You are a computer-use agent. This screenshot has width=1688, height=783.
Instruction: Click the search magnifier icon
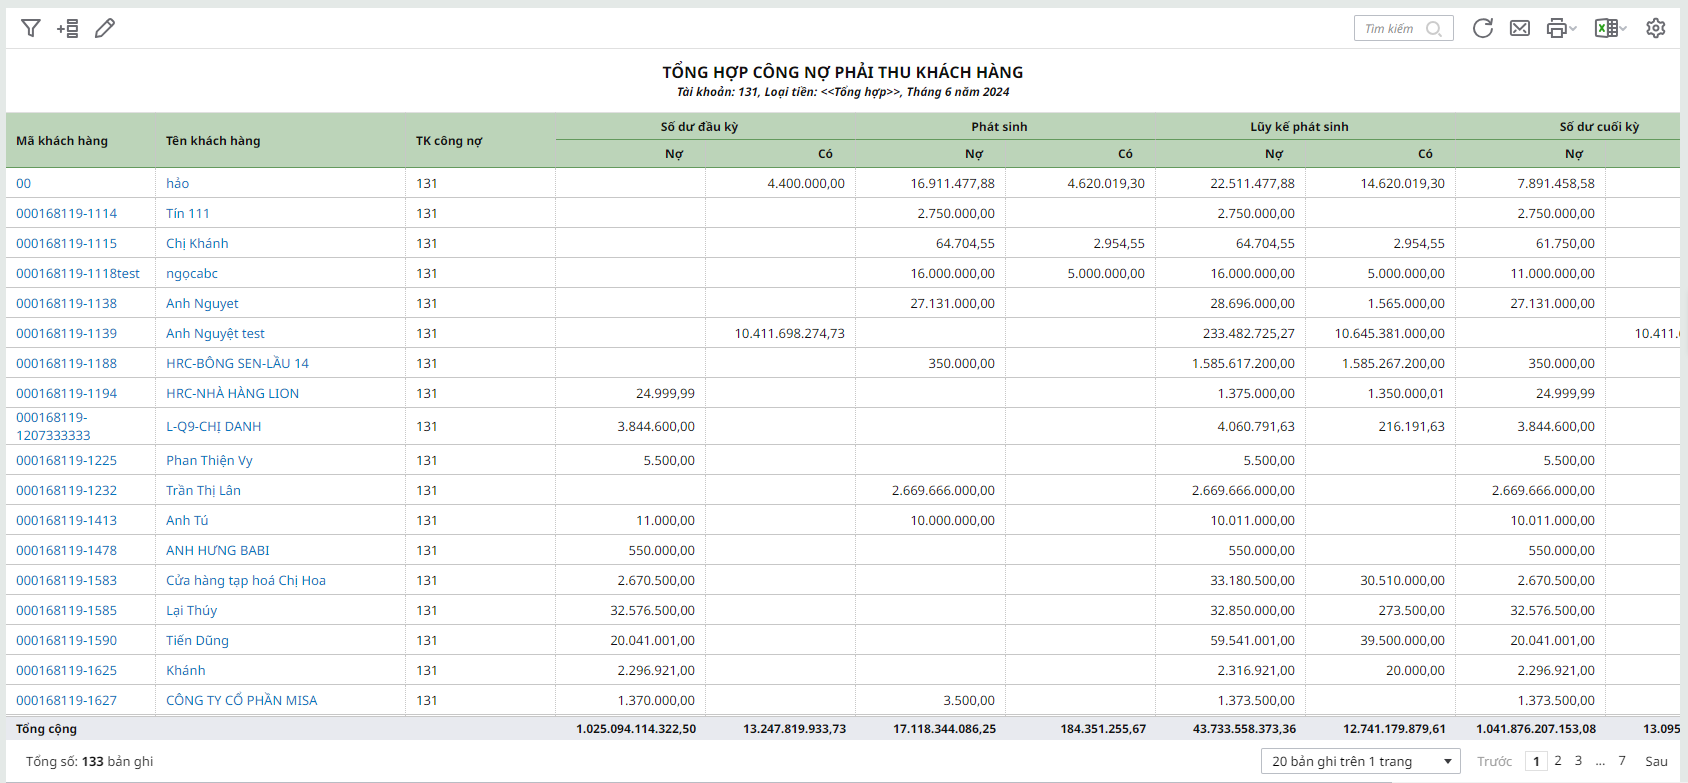[1434, 29]
